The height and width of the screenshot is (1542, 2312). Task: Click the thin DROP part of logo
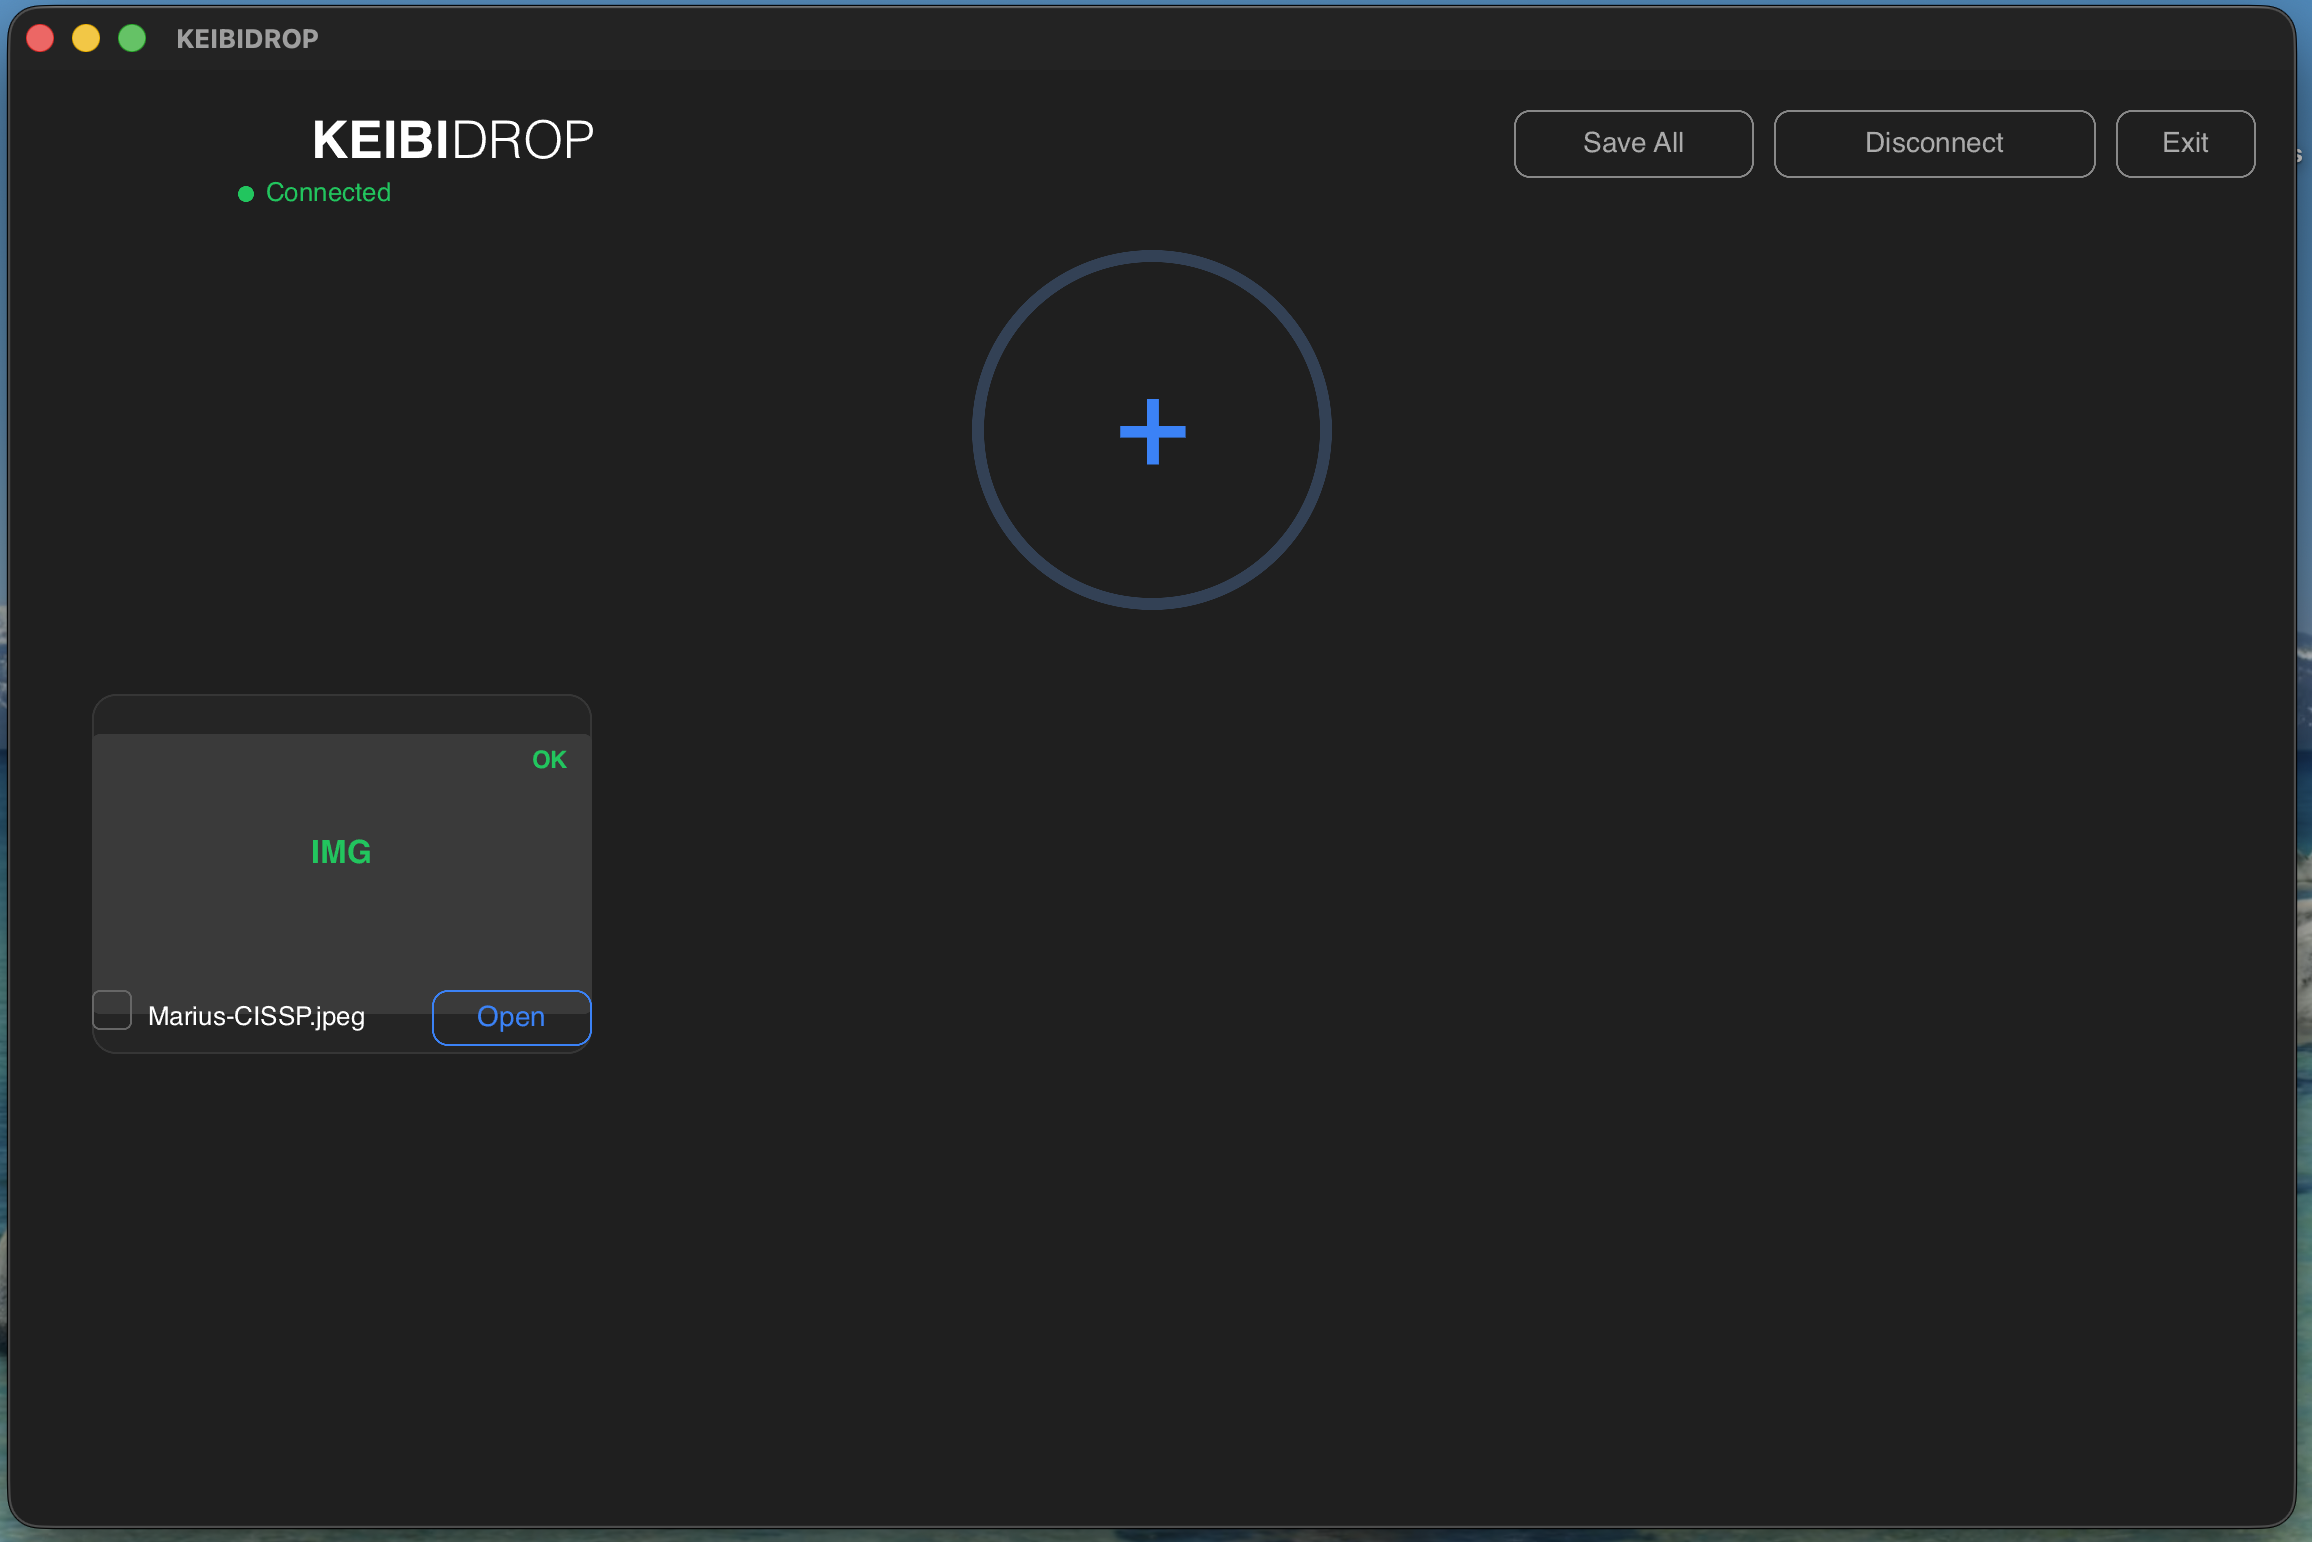pos(523,140)
